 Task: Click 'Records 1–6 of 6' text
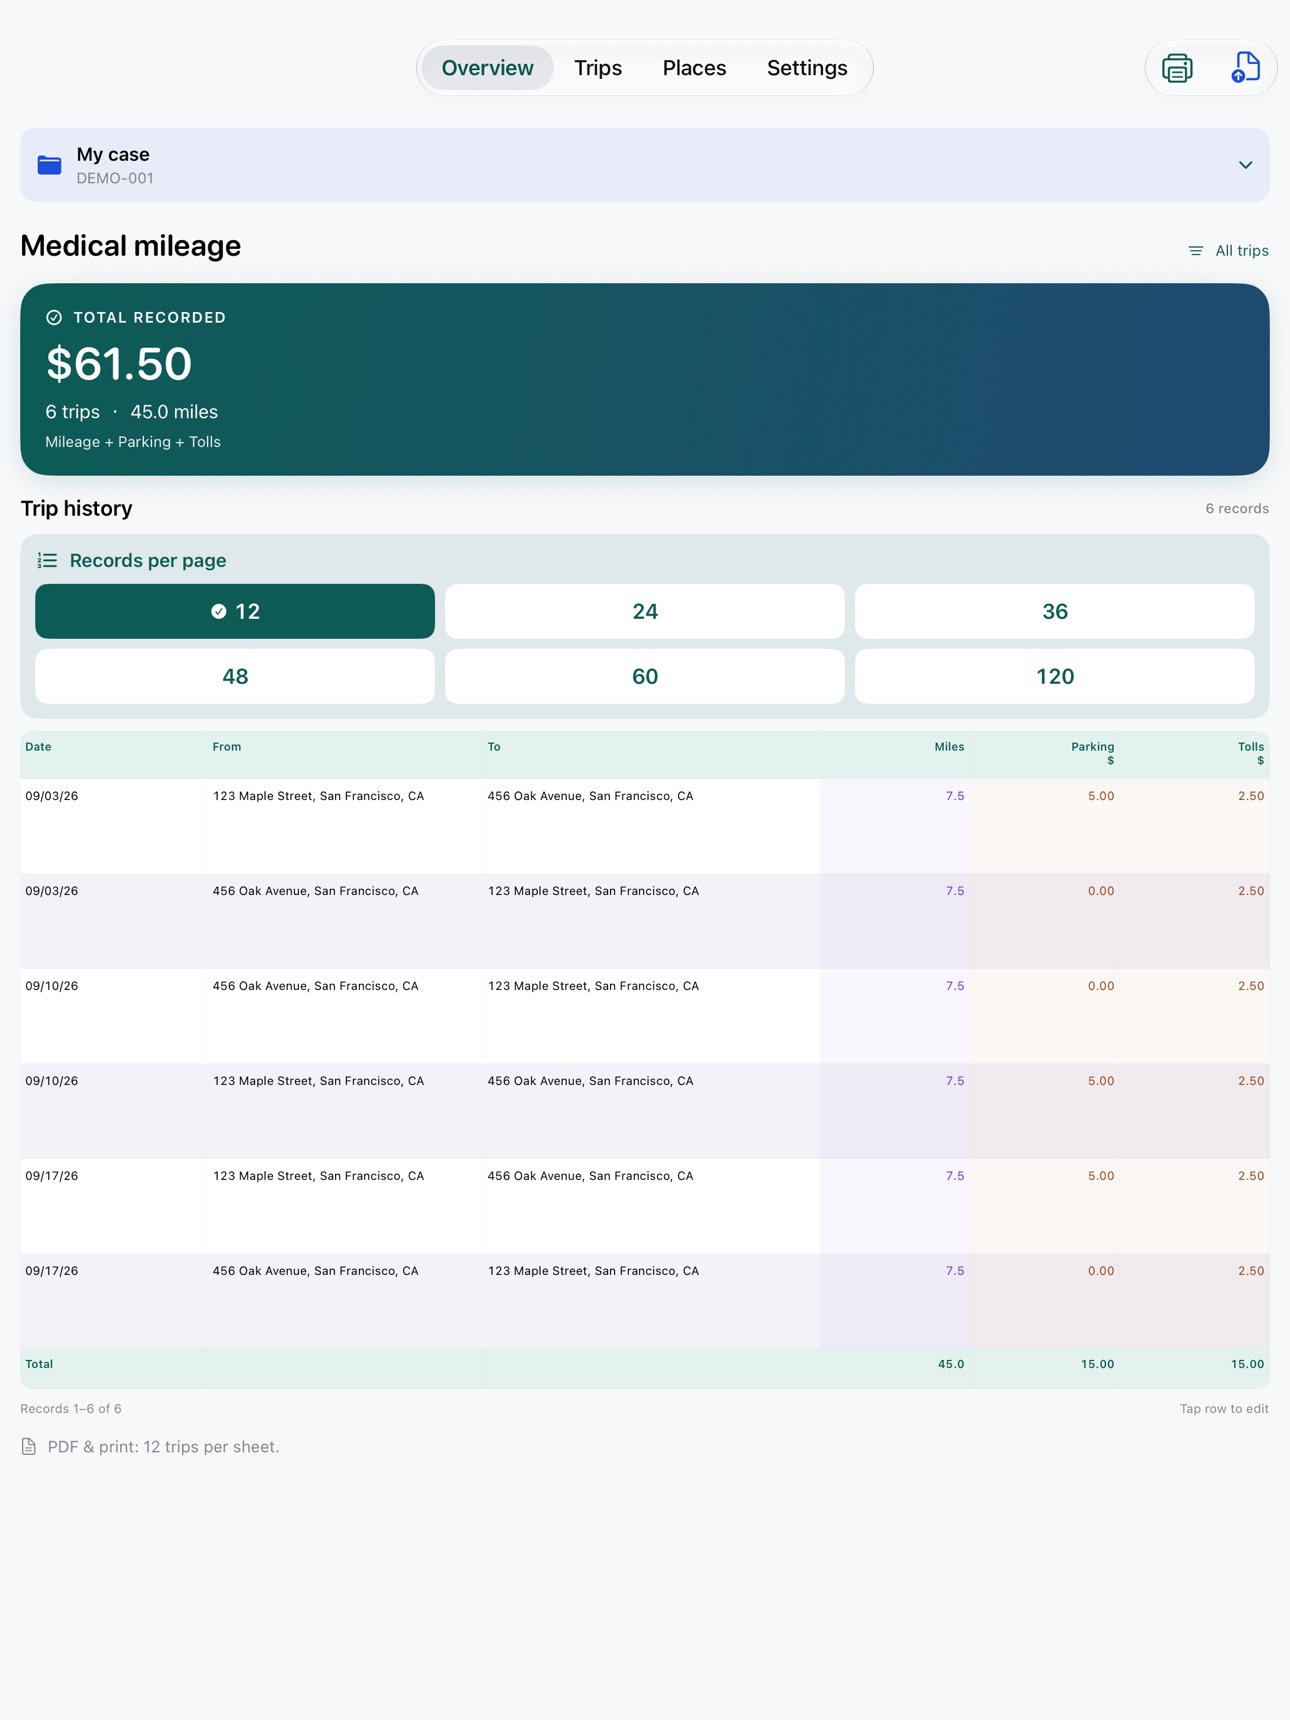tap(71, 1409)
